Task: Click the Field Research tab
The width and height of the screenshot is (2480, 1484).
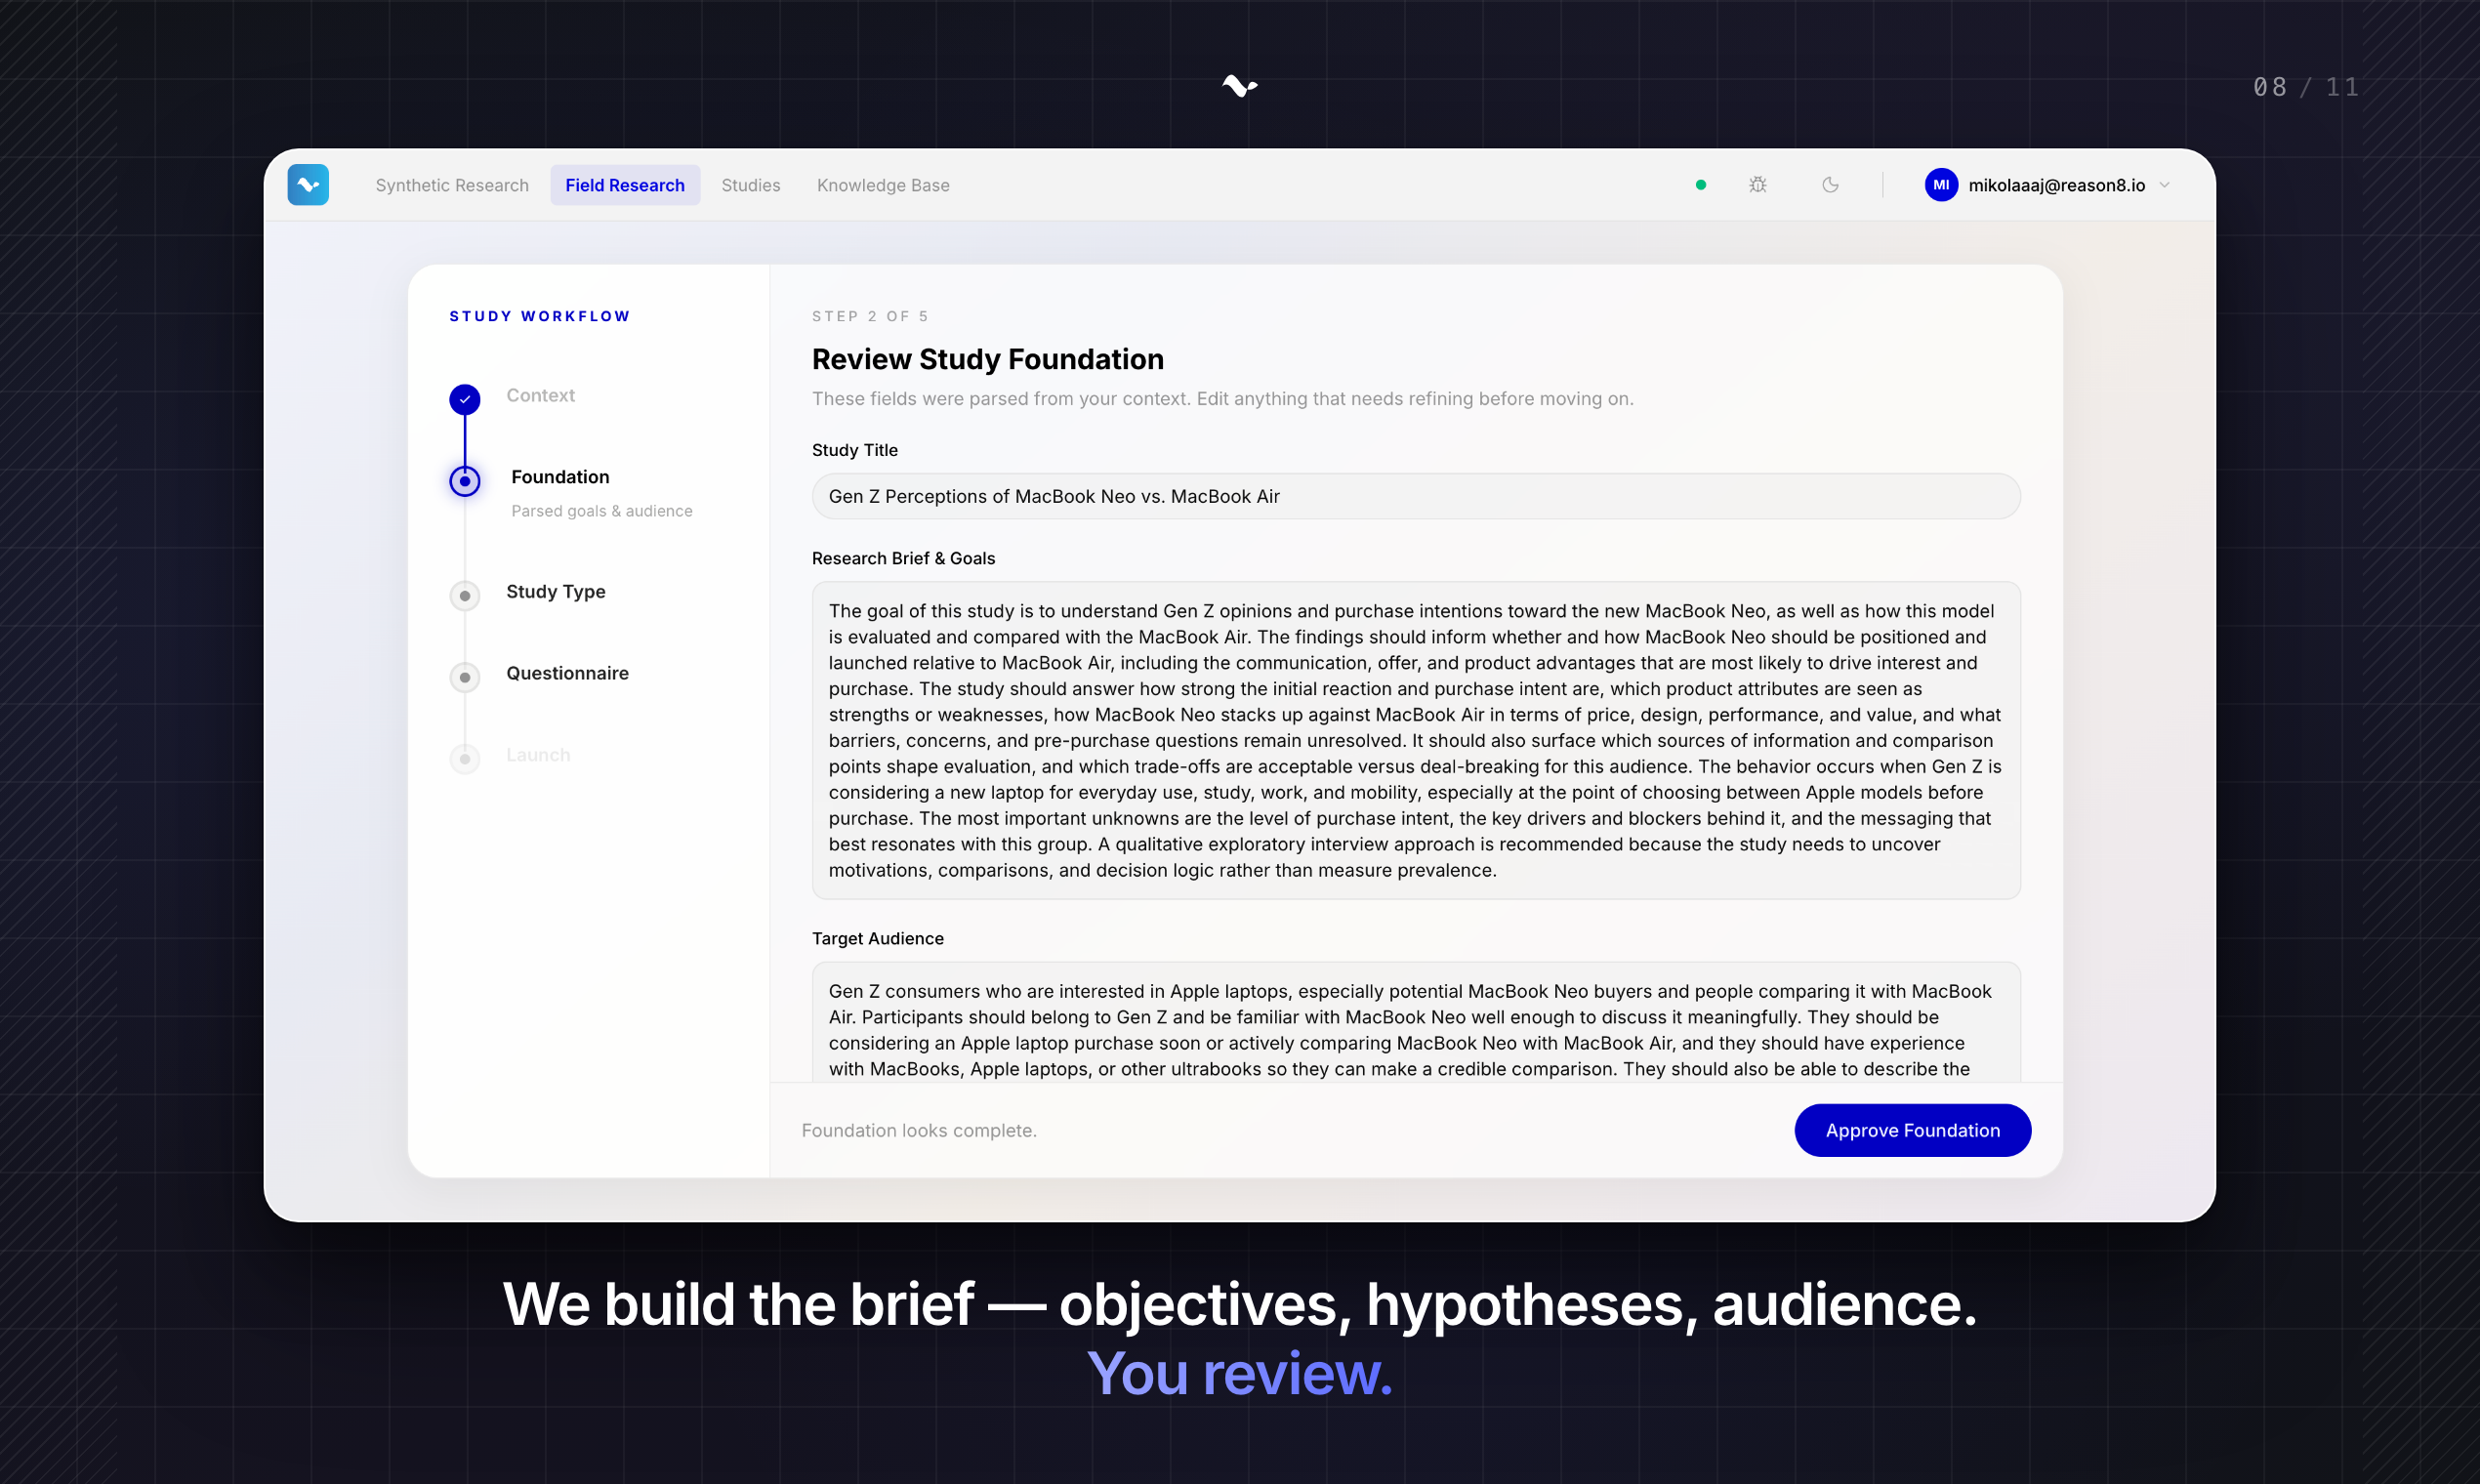Action: 625,185
